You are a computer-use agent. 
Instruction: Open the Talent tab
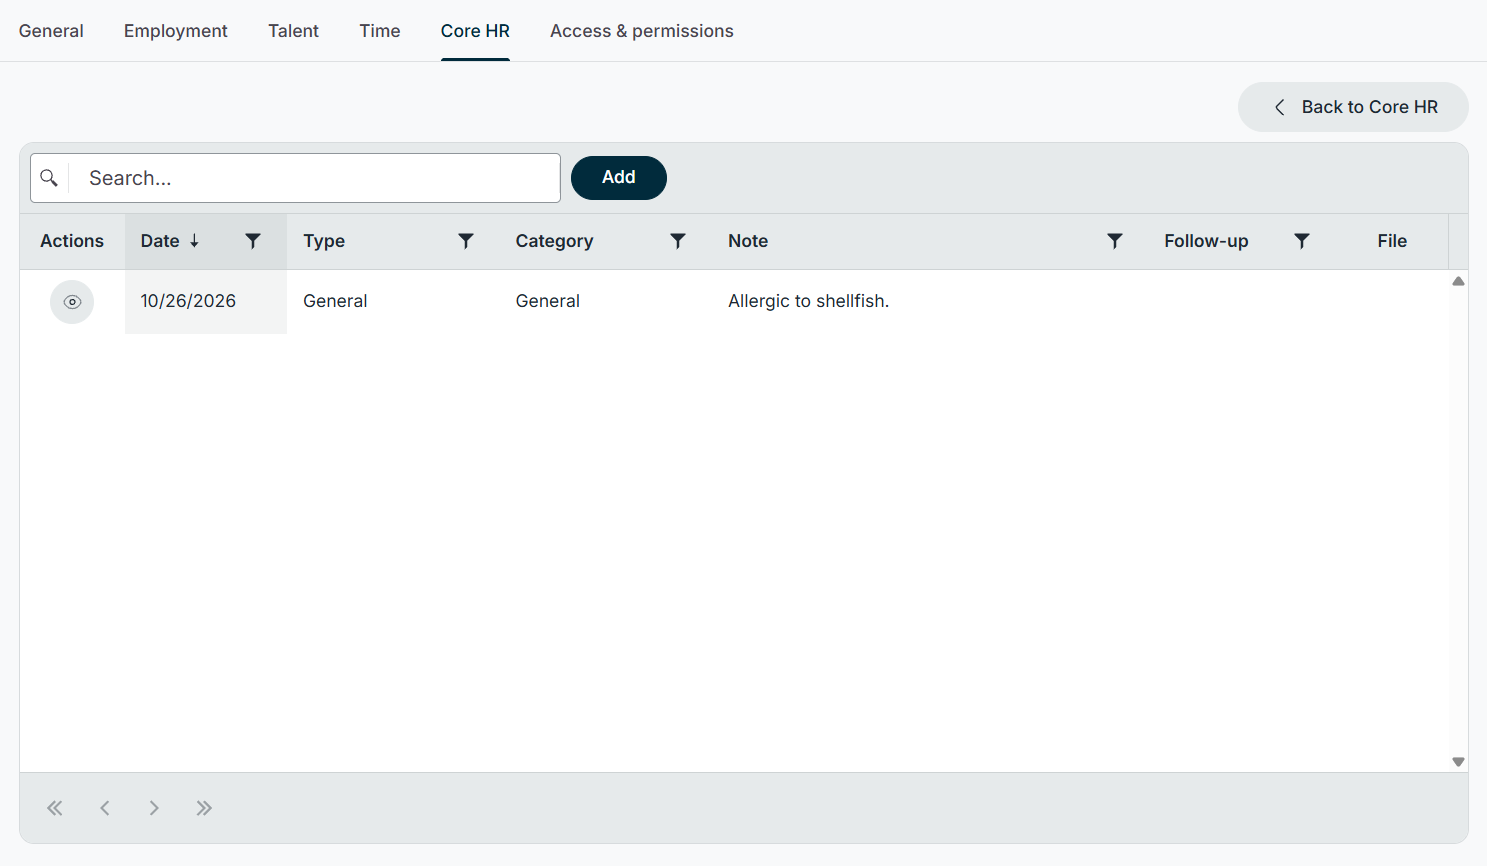[293, 31]
